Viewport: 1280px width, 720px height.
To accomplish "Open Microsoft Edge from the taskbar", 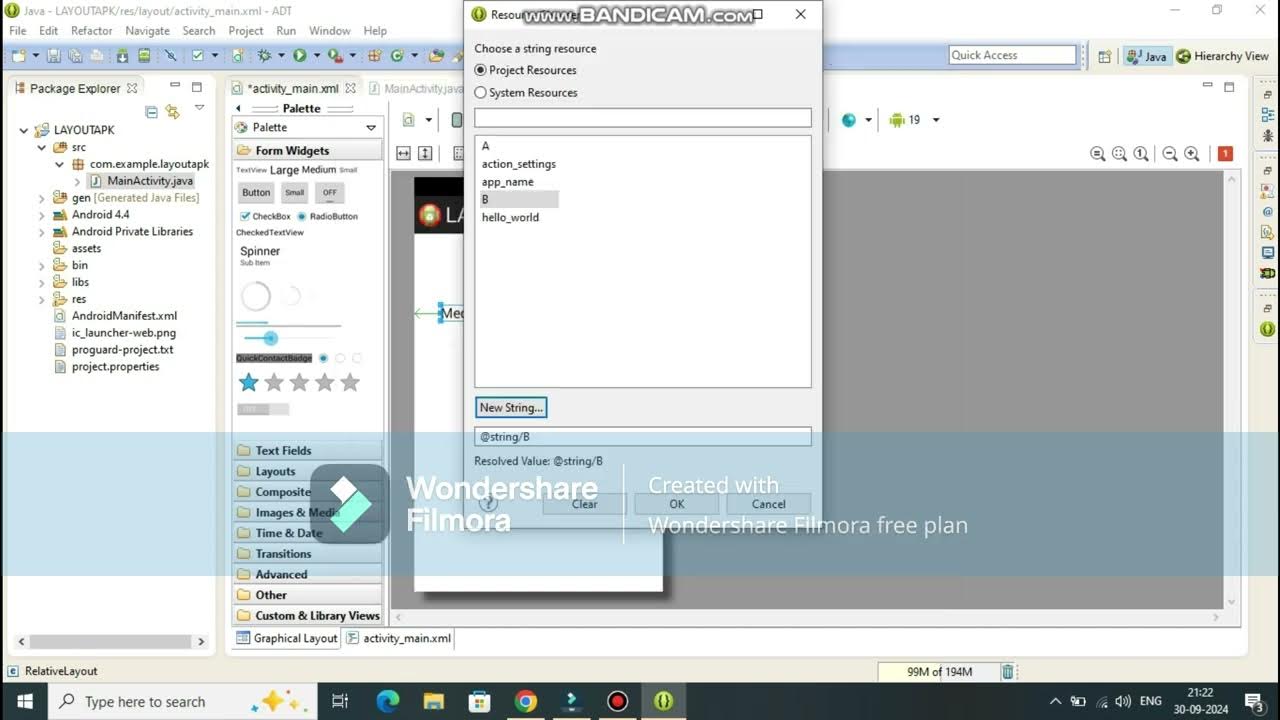I will tap(388, 701).
